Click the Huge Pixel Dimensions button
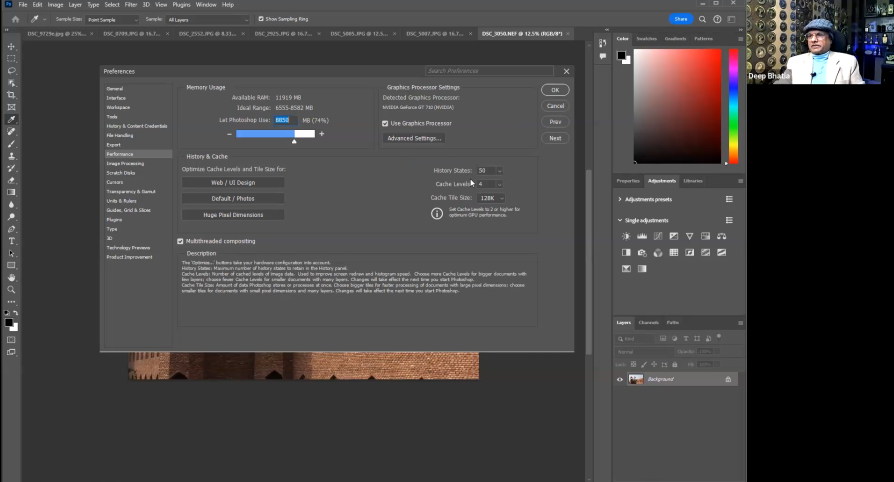This screenshot has height=482, width=894. pos(233,215)
